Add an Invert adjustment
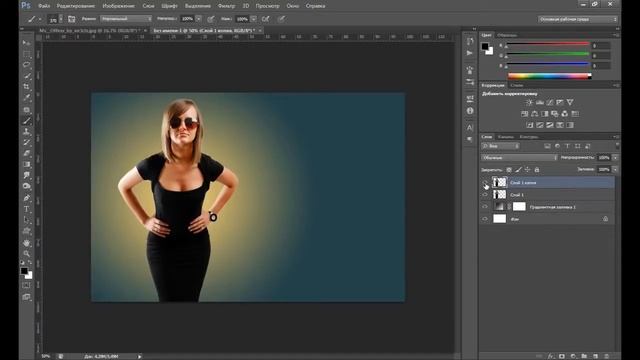This screenshot has height=360, width=640. click(530, 125)
